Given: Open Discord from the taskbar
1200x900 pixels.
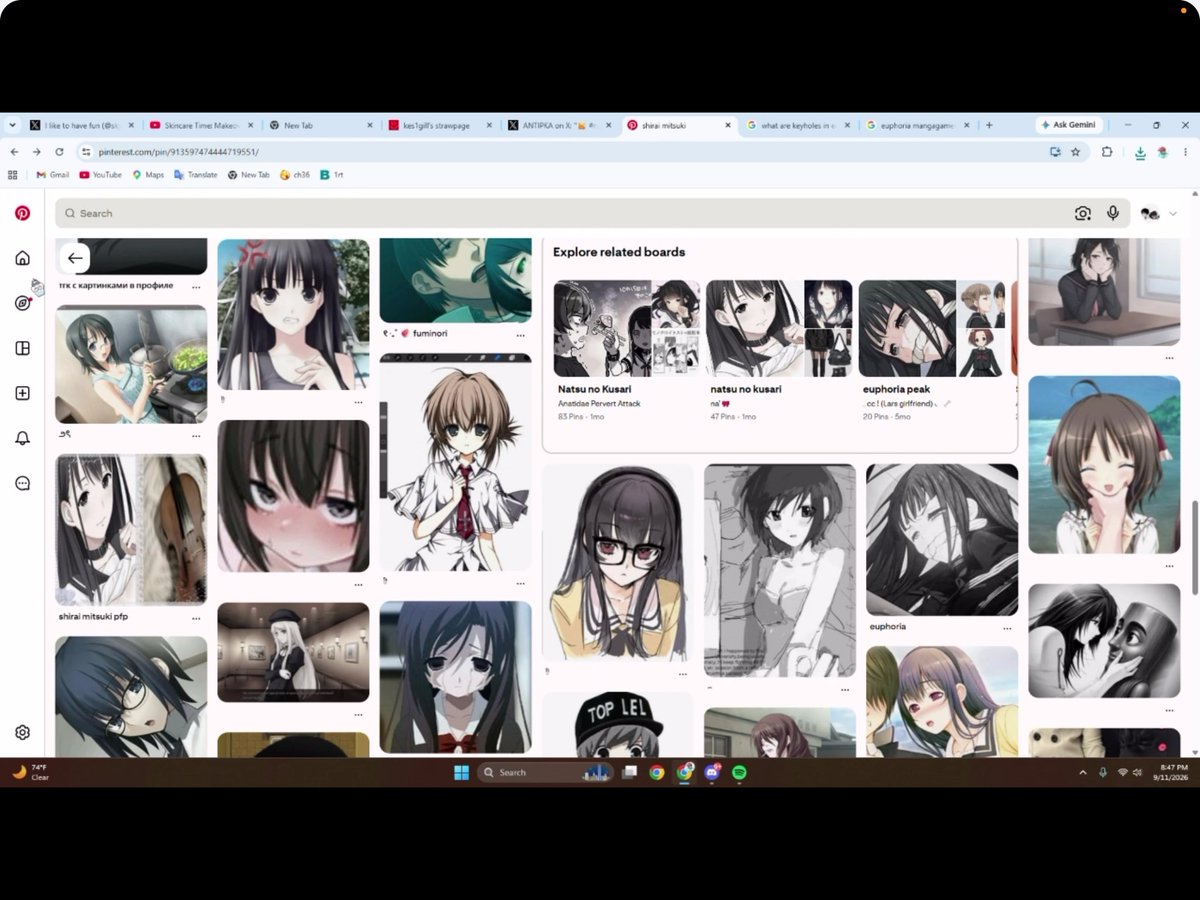Looking at the screenshot, I should tap(712, 772).
